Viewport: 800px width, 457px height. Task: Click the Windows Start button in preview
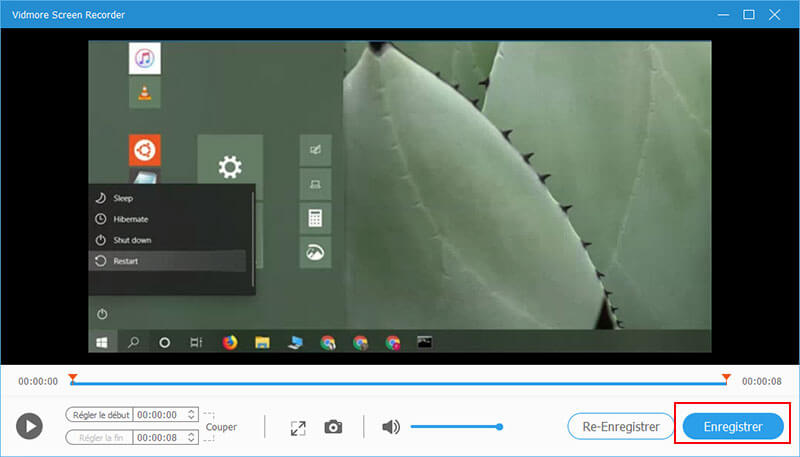[x=103, y=342]
